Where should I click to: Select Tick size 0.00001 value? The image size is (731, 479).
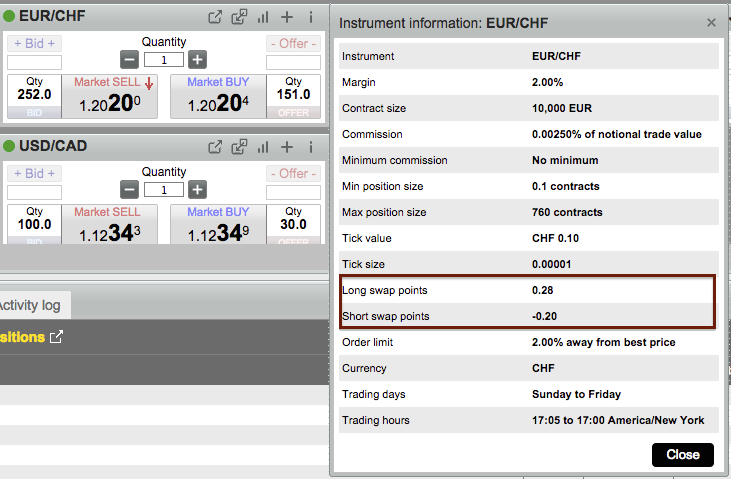pyautogui.click(x=552, y=264)
